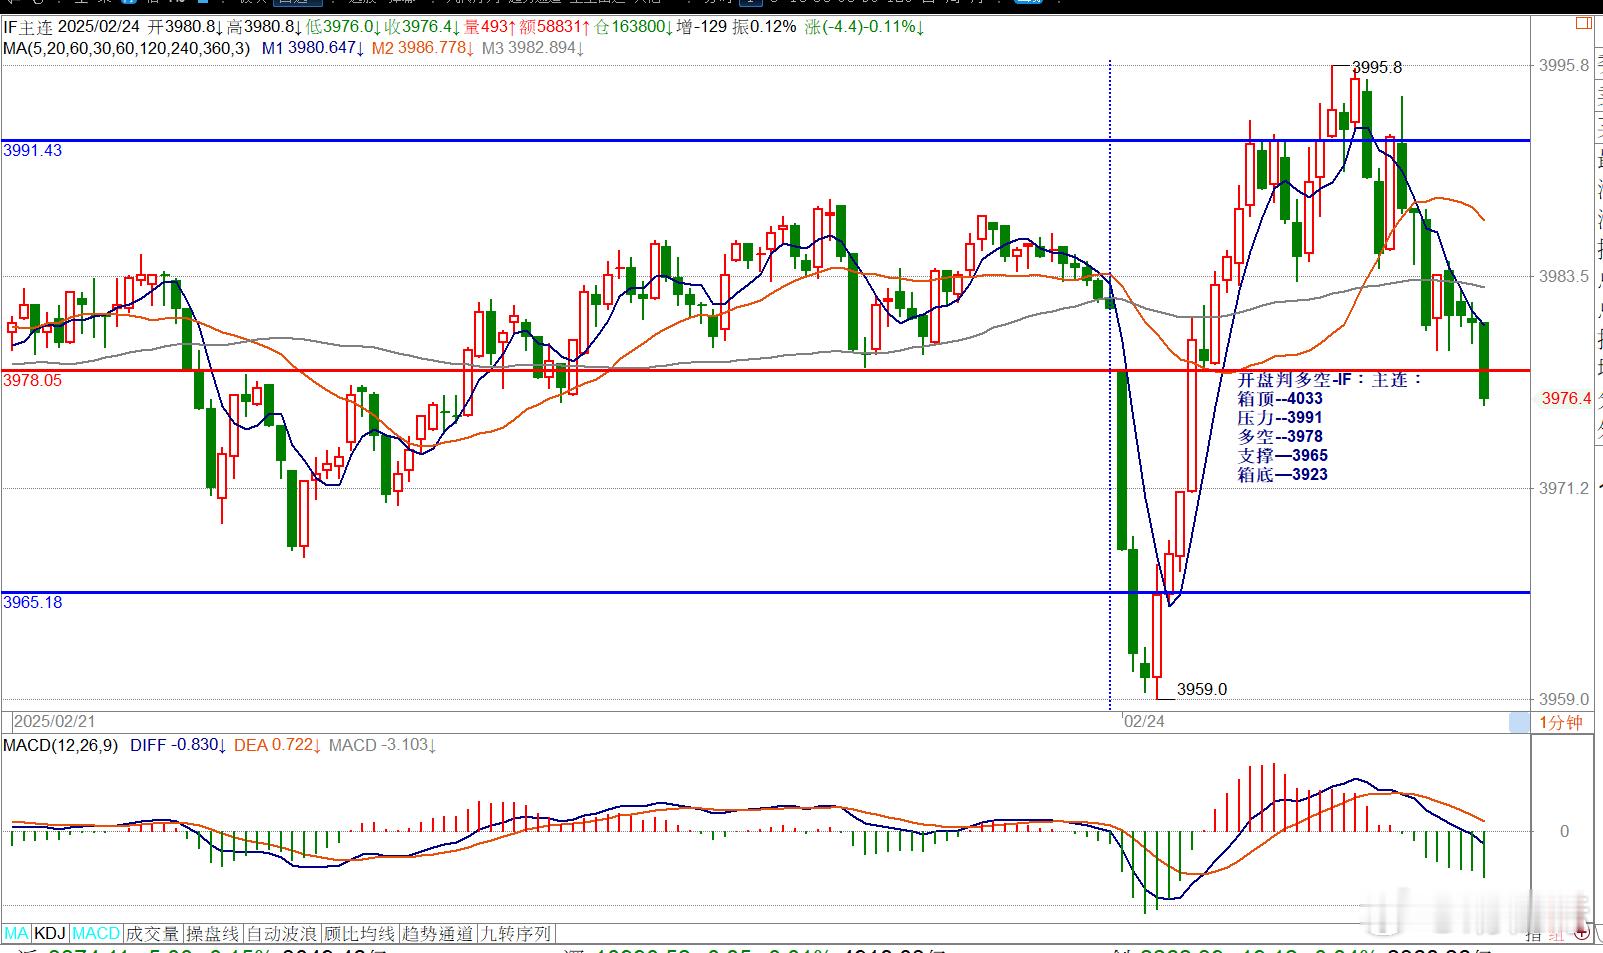
Task: Click the 3971.2 price axis label
Action: tap(1564, 488)
